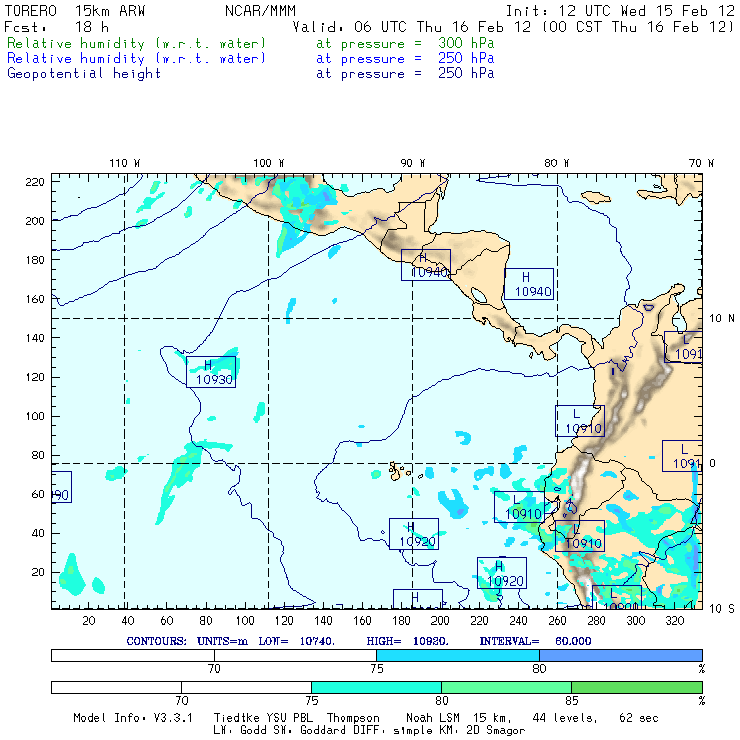Click the cyan 75–80% segment of the upper color bar
Screen dimensions: 740x740
[458, 655]
